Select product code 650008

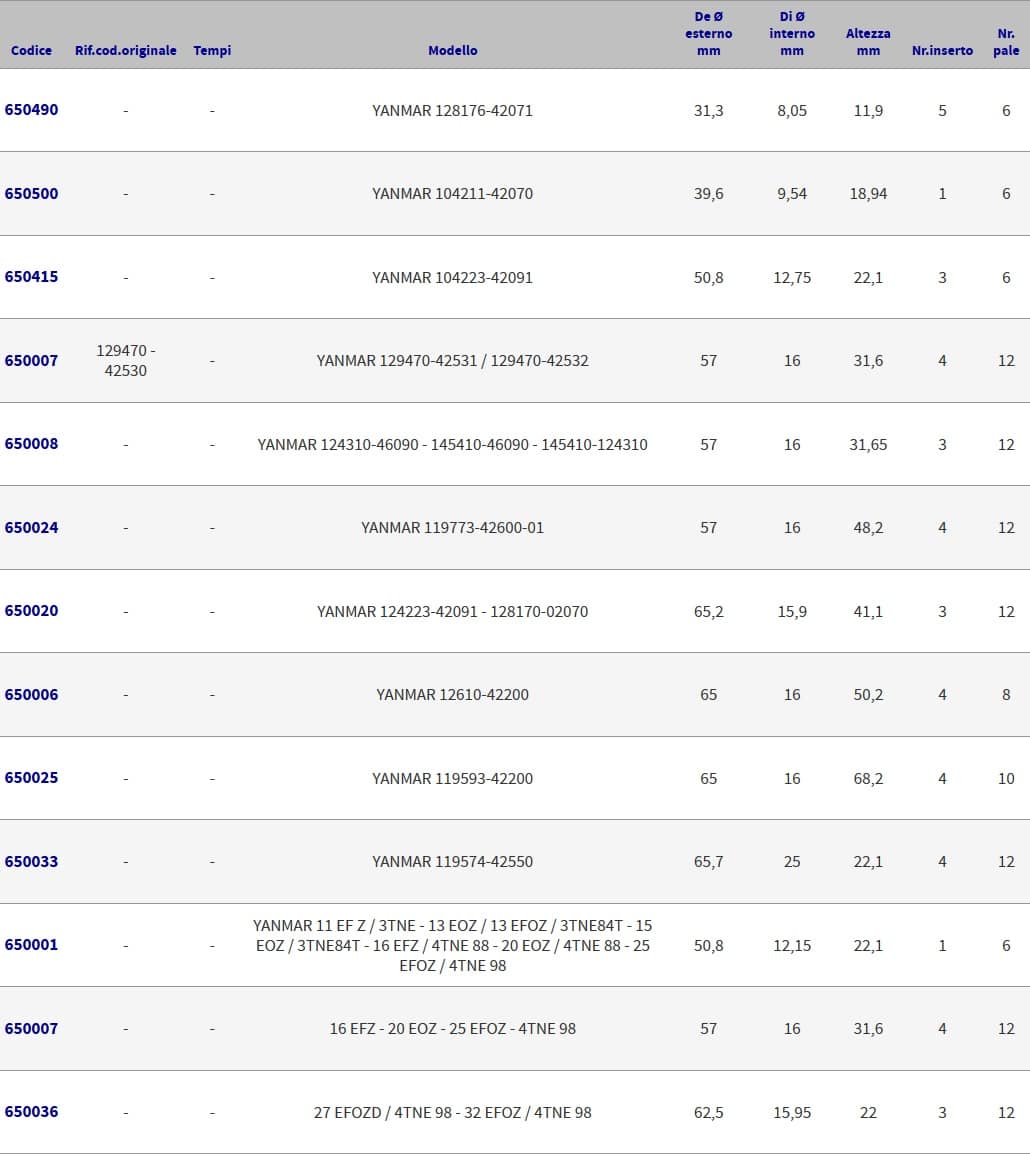tap(32, 444)
